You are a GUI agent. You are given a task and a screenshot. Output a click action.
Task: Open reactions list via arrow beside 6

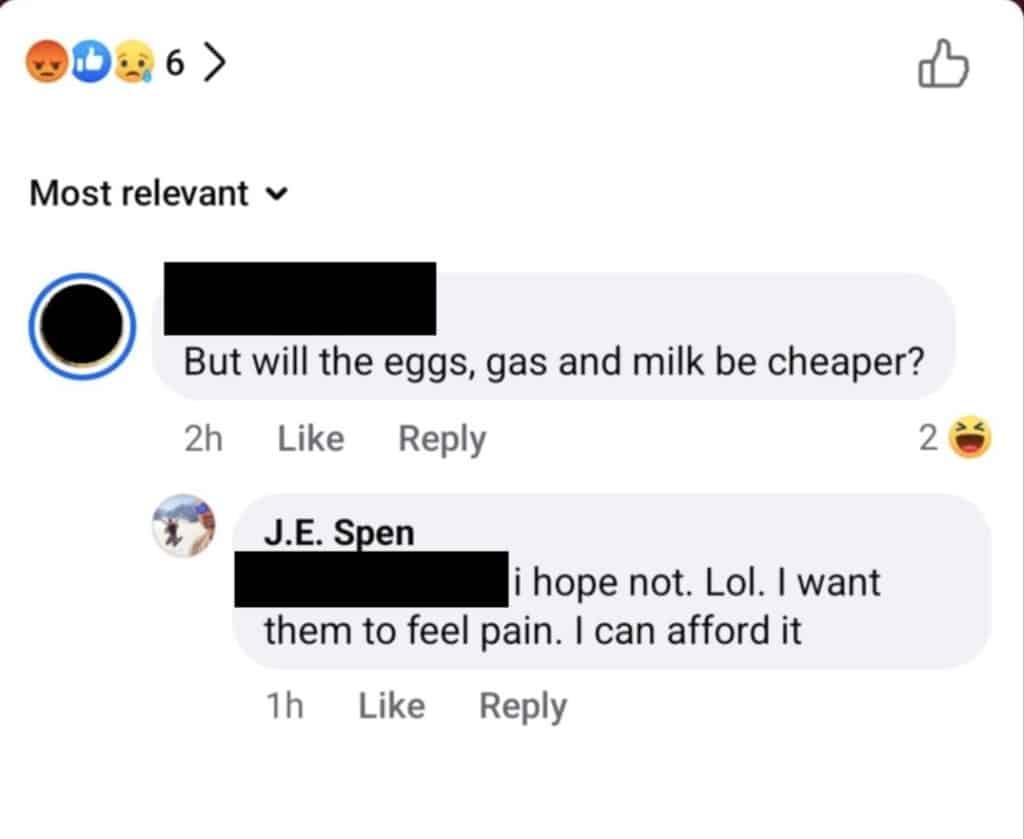tap(214, 62)
